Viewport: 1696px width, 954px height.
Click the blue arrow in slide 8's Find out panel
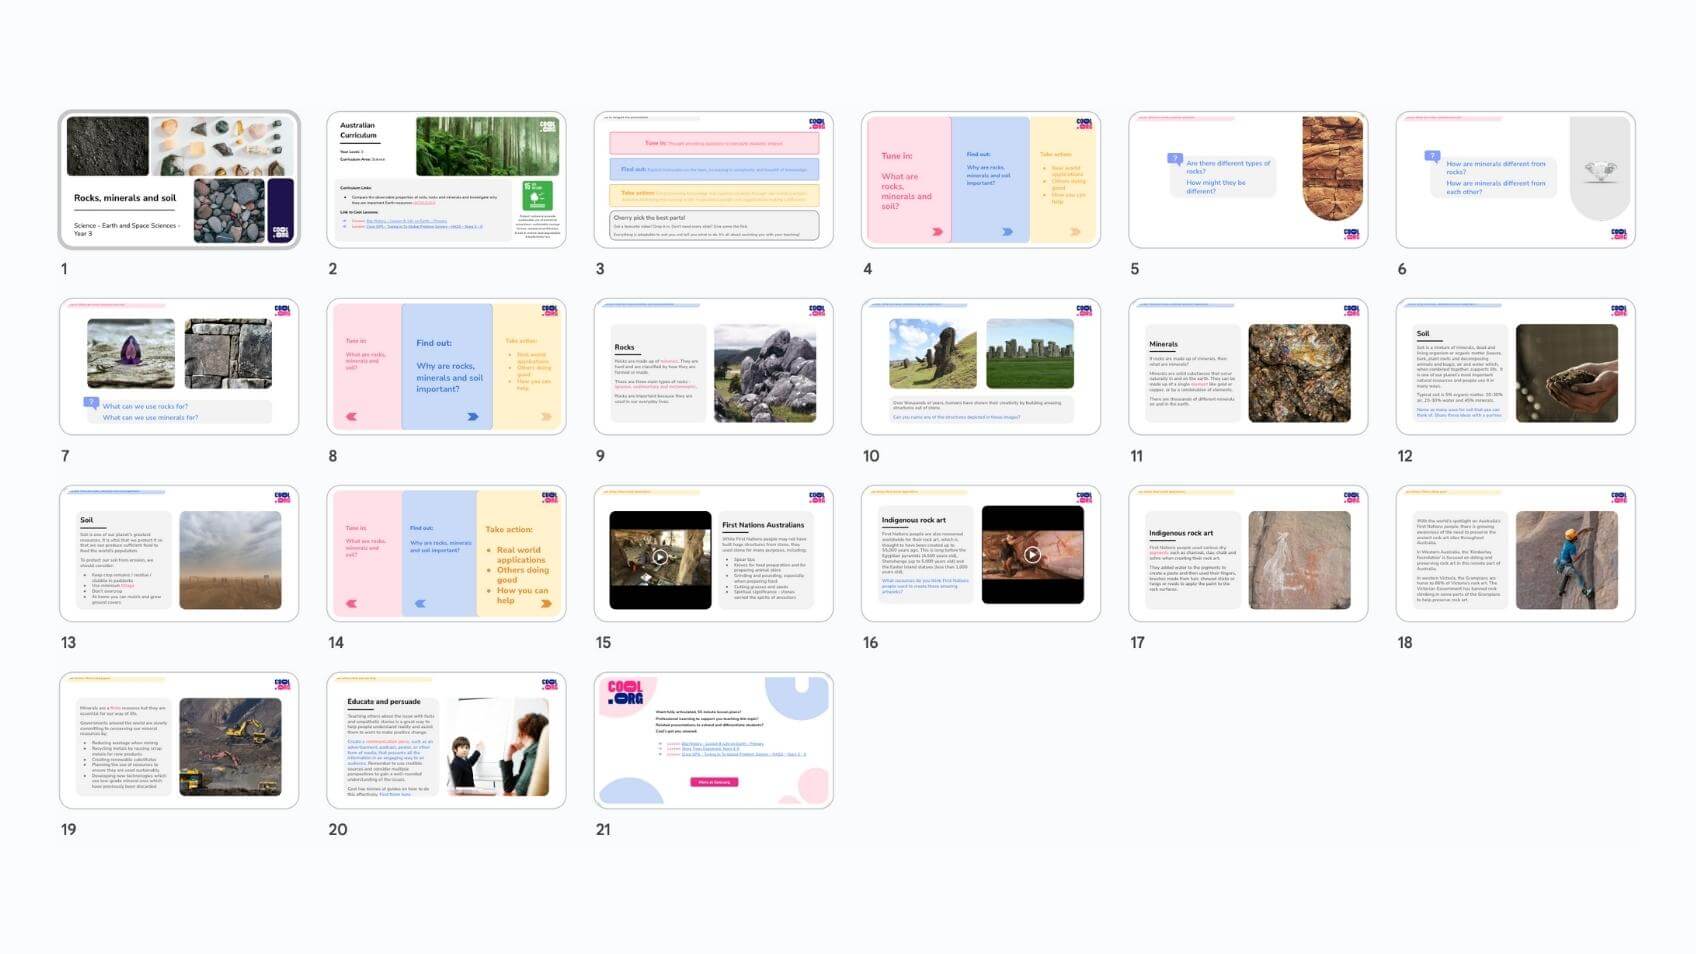click(x=473, y=417)
